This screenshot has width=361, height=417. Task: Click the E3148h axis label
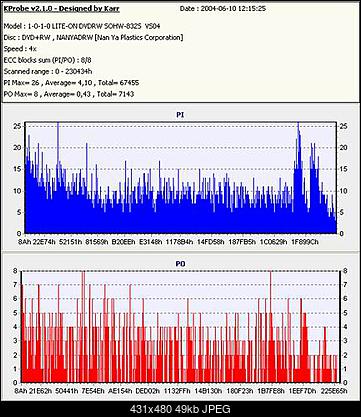coord(151,242)
